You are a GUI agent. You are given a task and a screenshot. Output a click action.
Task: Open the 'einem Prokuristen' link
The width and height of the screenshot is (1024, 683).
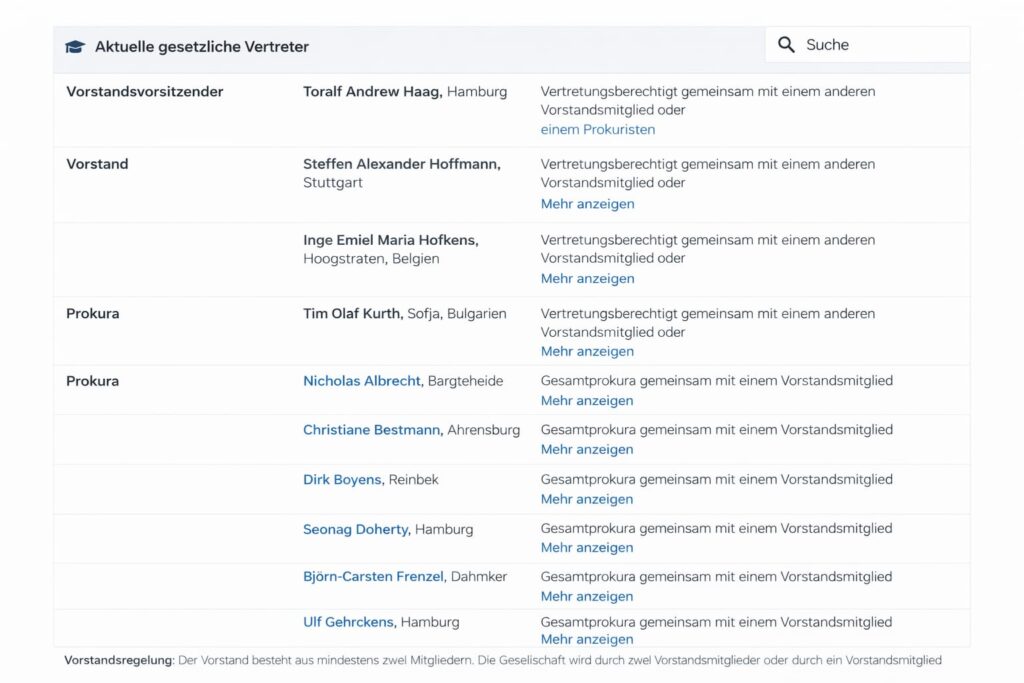click(x=598, y=129)
